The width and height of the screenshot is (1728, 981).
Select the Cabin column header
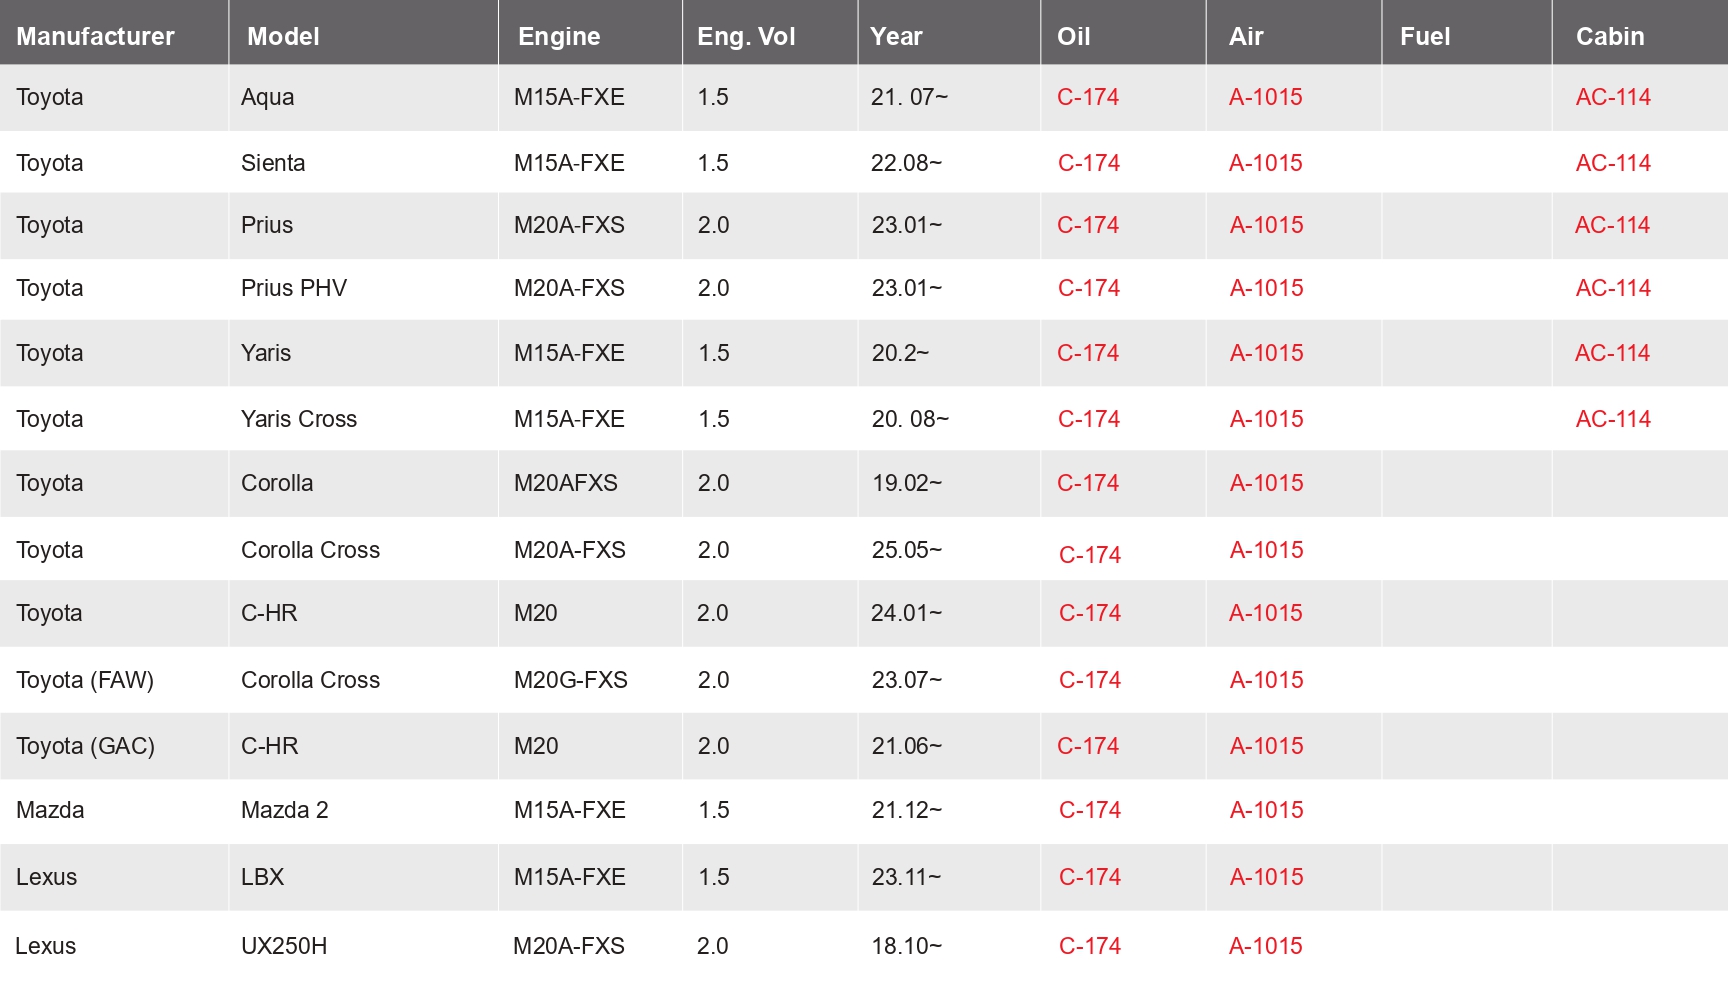click(1610, 36)
